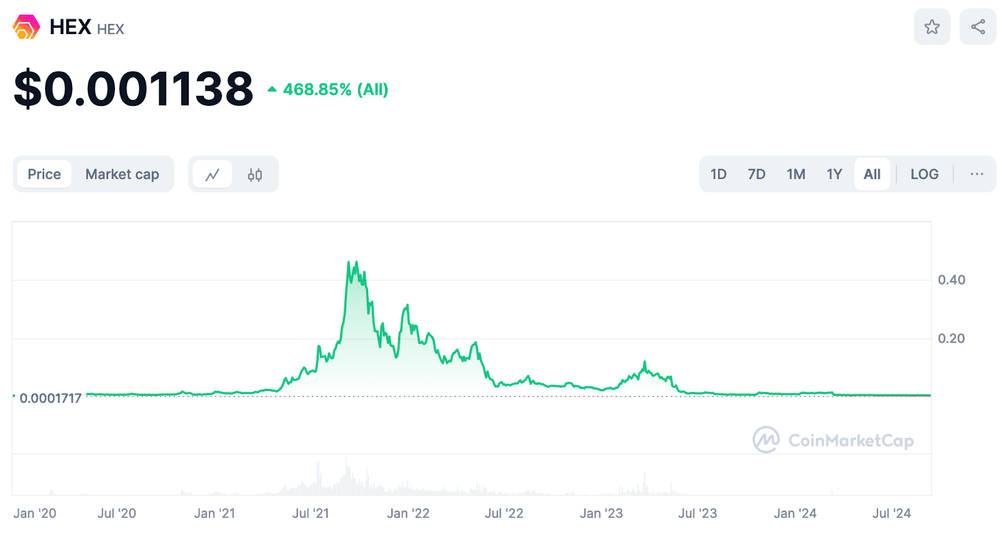Click the Jul '21 x-axis label
1000x533 pixels.
(311, 513)
